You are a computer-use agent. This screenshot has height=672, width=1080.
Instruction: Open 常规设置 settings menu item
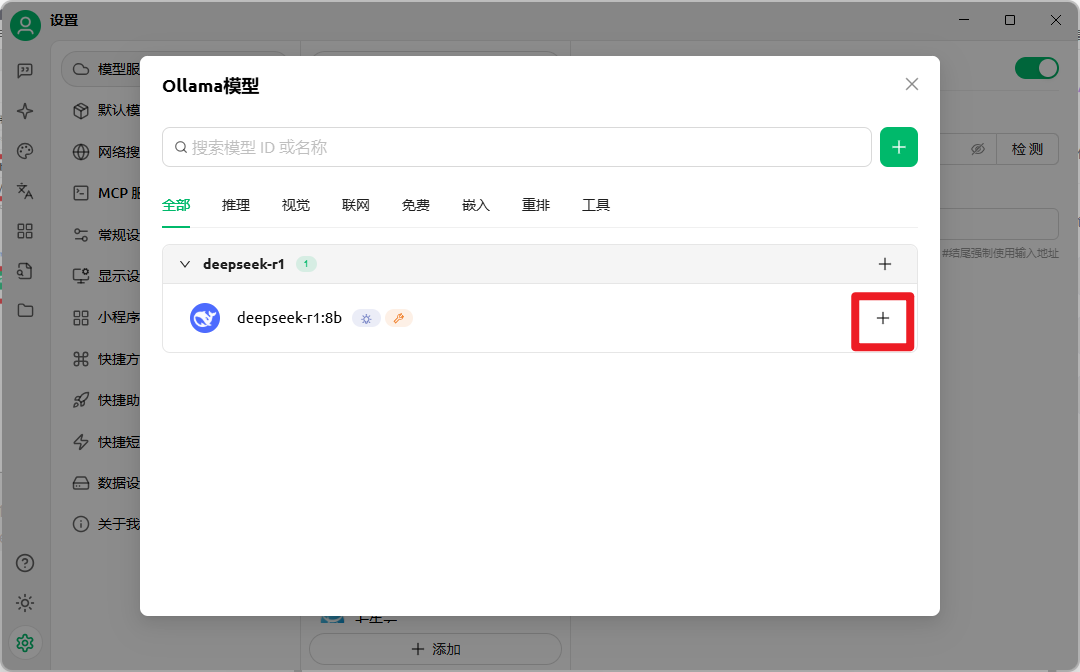coord(107,235)
